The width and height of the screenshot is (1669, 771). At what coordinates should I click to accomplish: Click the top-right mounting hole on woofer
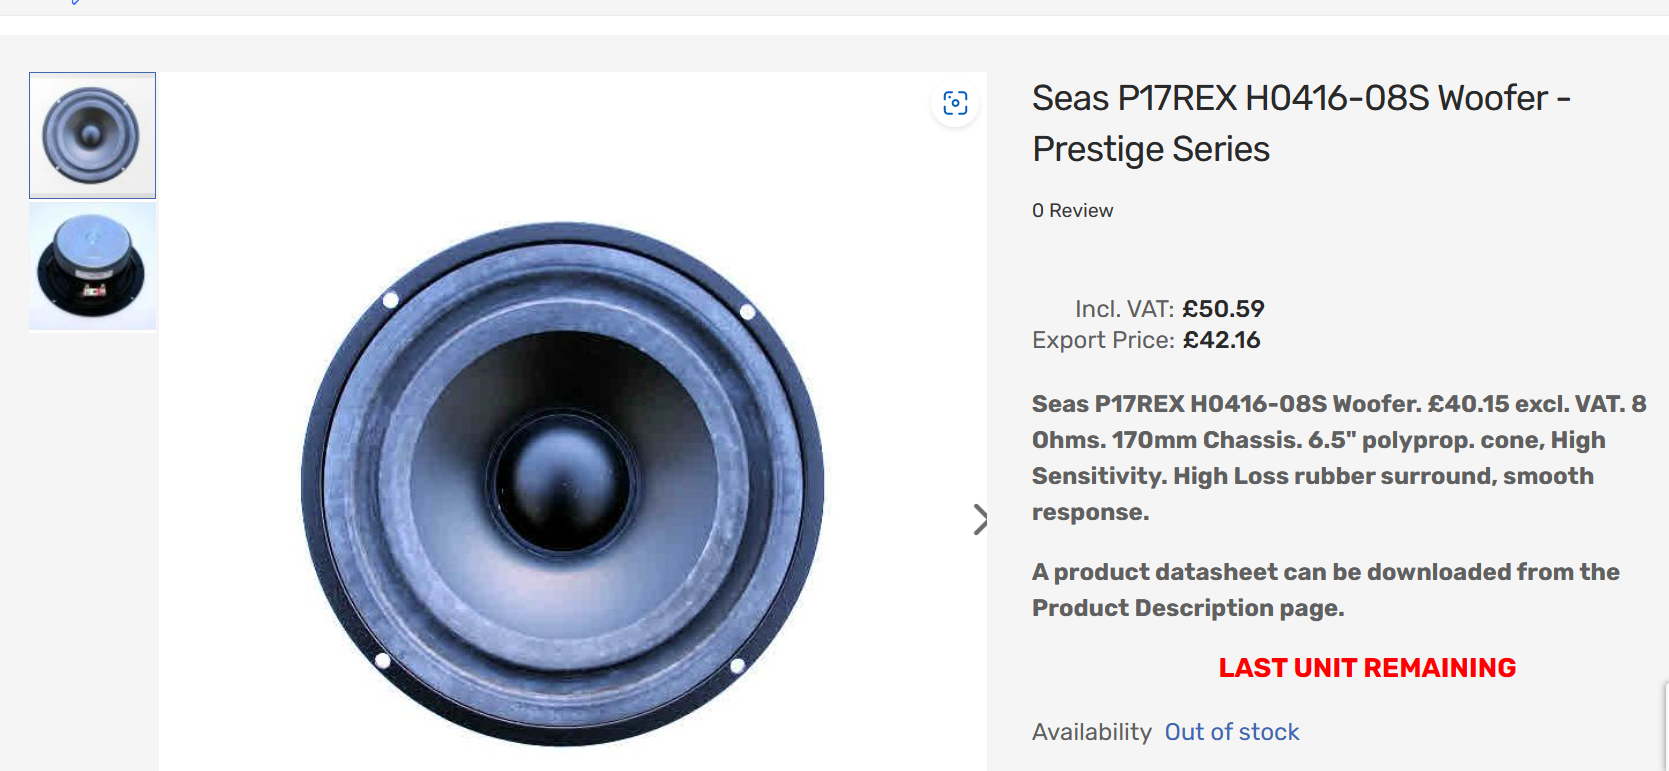pos(747,312)
